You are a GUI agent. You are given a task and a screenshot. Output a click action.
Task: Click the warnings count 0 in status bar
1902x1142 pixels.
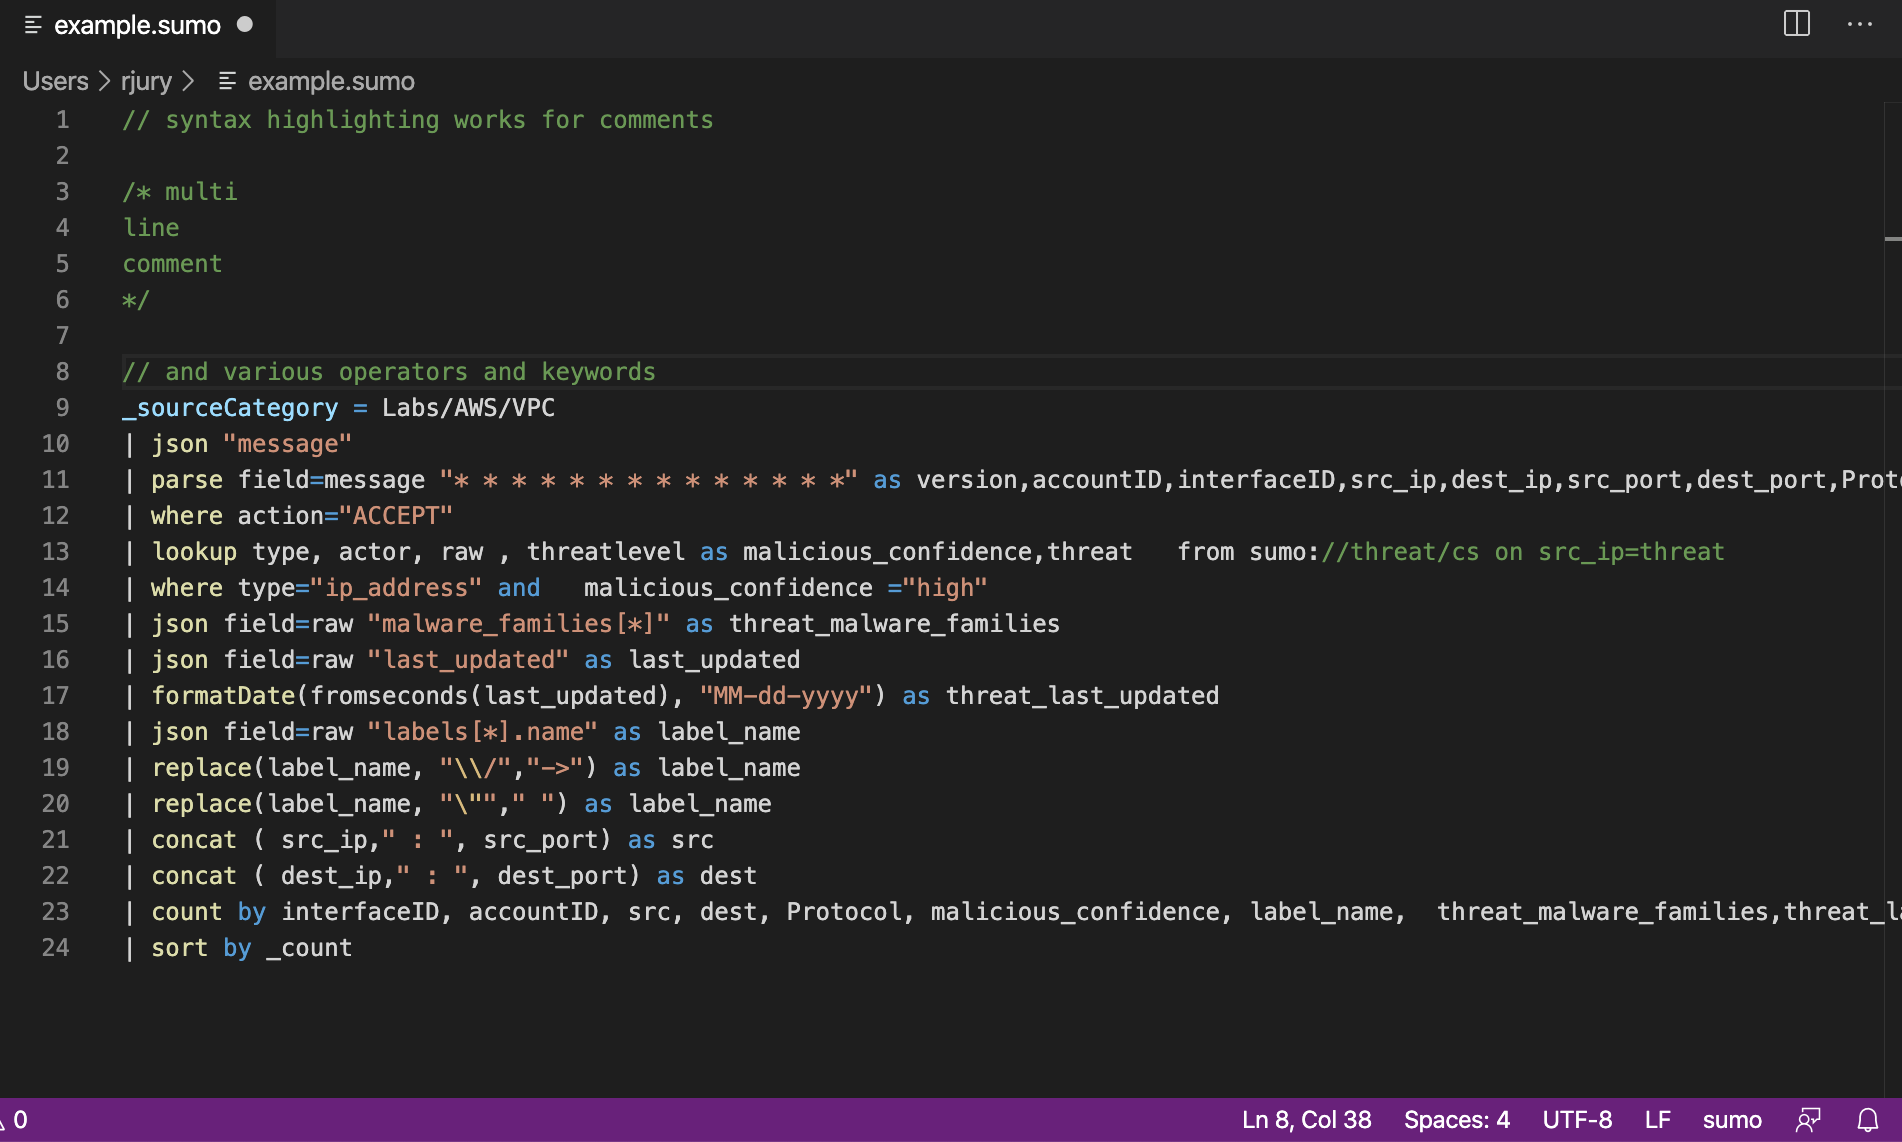pyautogui.click(x=15, y=1120)
